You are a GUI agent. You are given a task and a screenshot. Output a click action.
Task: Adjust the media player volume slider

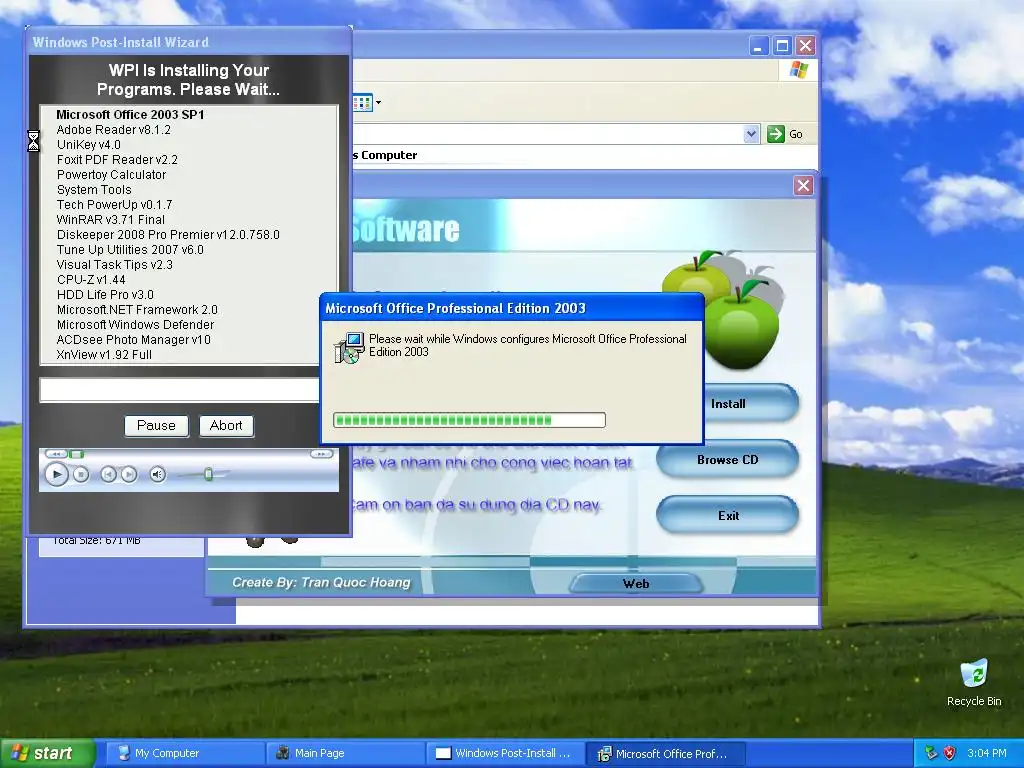208,474
